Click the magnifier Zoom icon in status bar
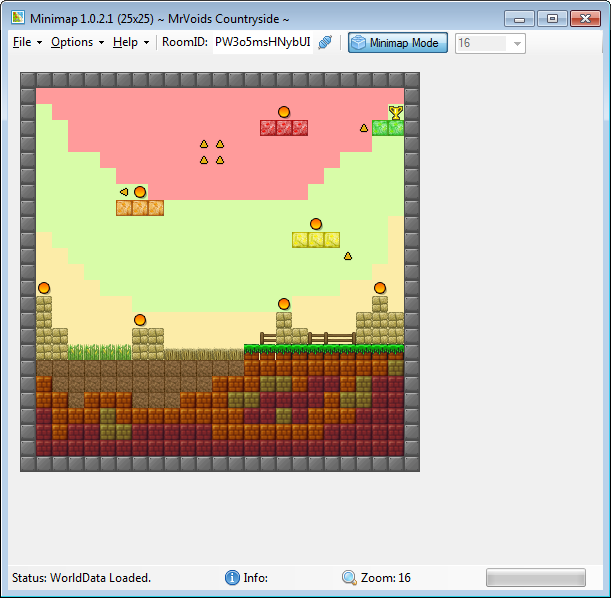The image size is (611, 598). click(x=349, y=577)
